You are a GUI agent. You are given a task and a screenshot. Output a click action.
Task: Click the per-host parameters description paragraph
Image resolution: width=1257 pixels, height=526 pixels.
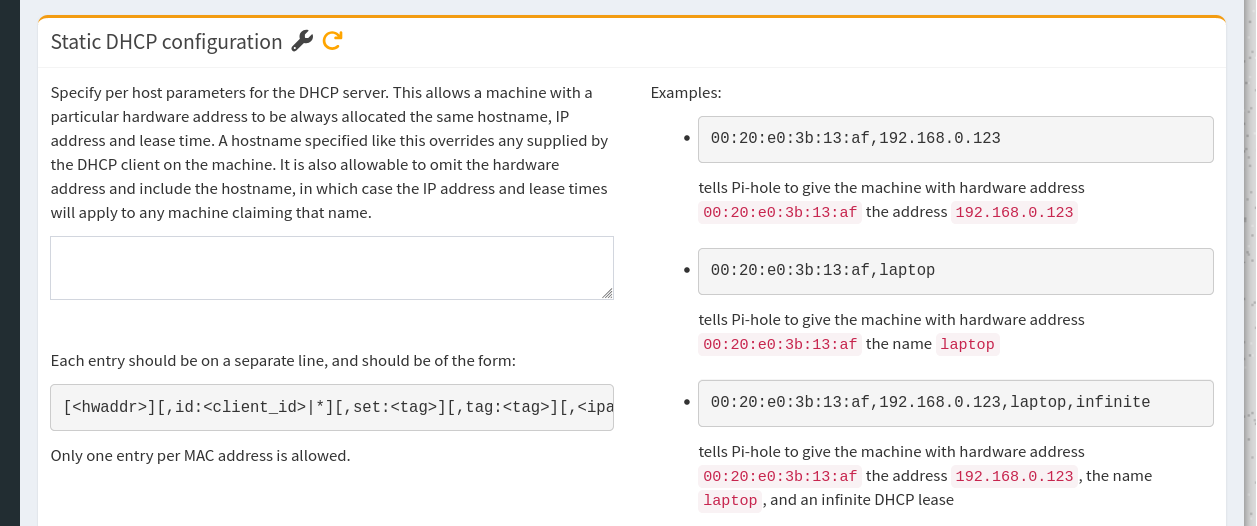pyautogui.click(x=329, y=152)
